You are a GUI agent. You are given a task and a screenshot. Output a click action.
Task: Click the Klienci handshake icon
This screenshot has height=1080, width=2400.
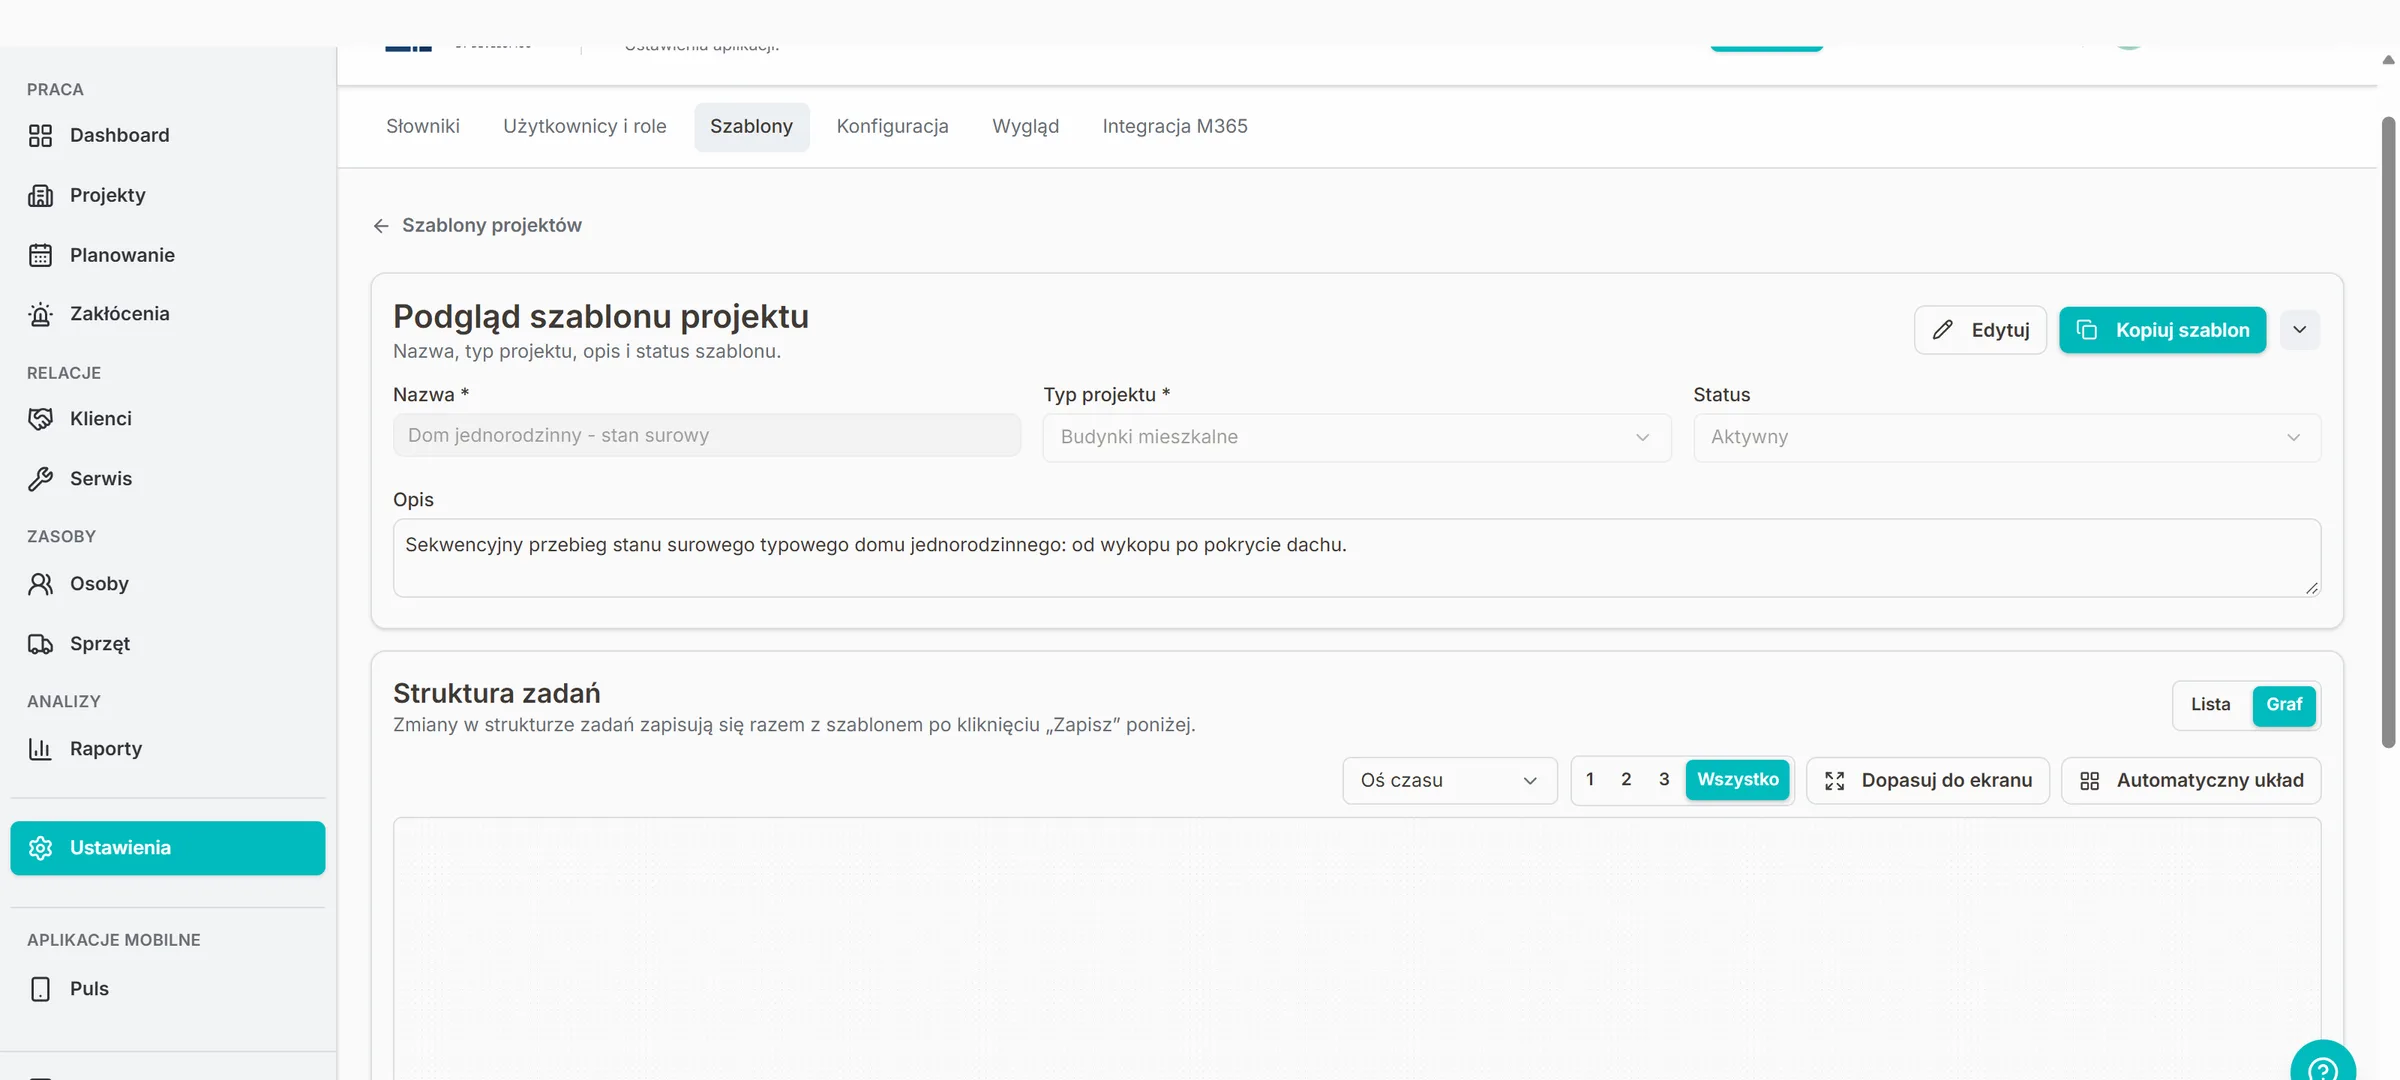(x=40, y=419)
